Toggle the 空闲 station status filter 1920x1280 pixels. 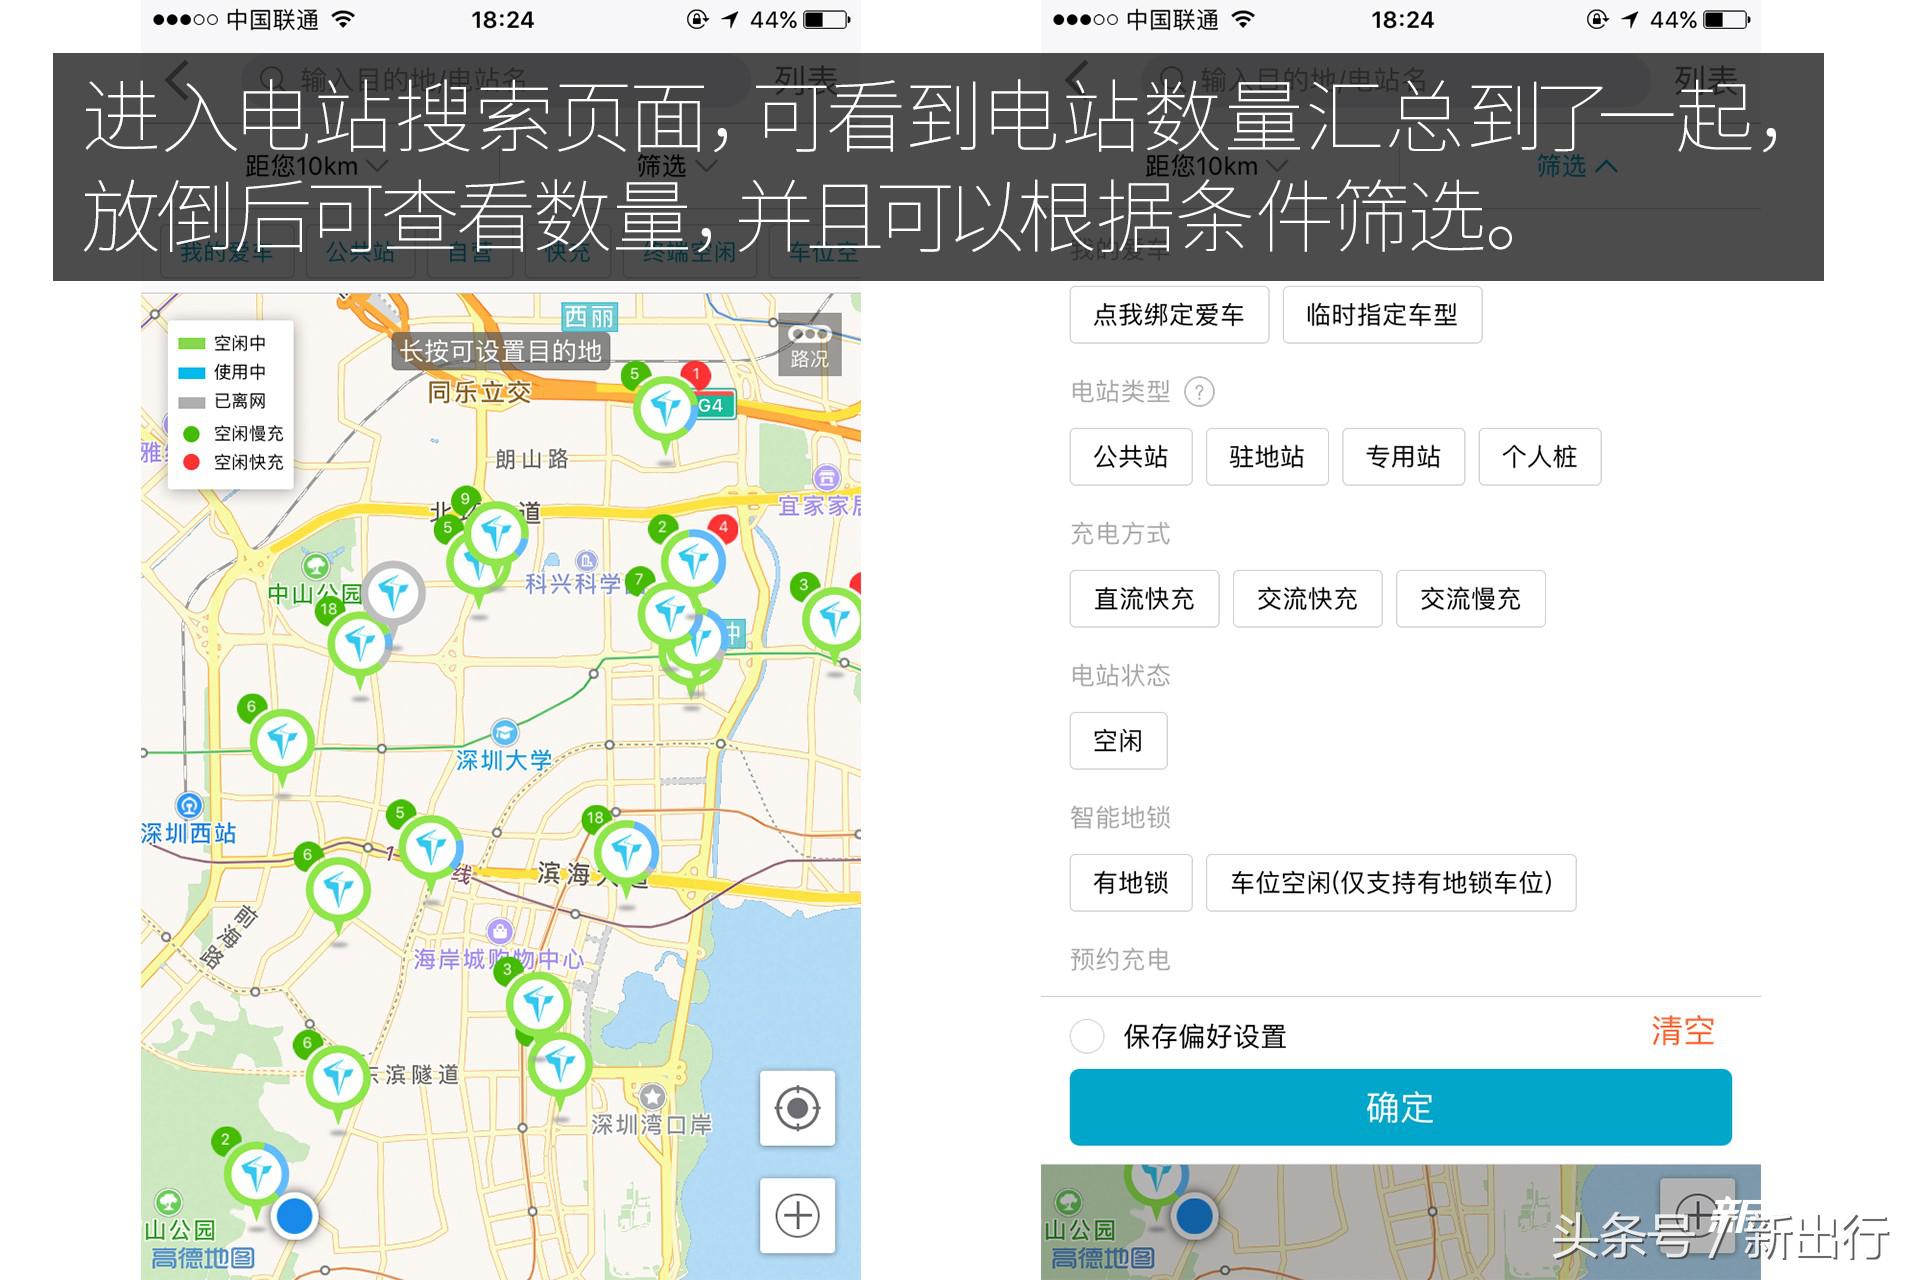(x=1117, y=740)
